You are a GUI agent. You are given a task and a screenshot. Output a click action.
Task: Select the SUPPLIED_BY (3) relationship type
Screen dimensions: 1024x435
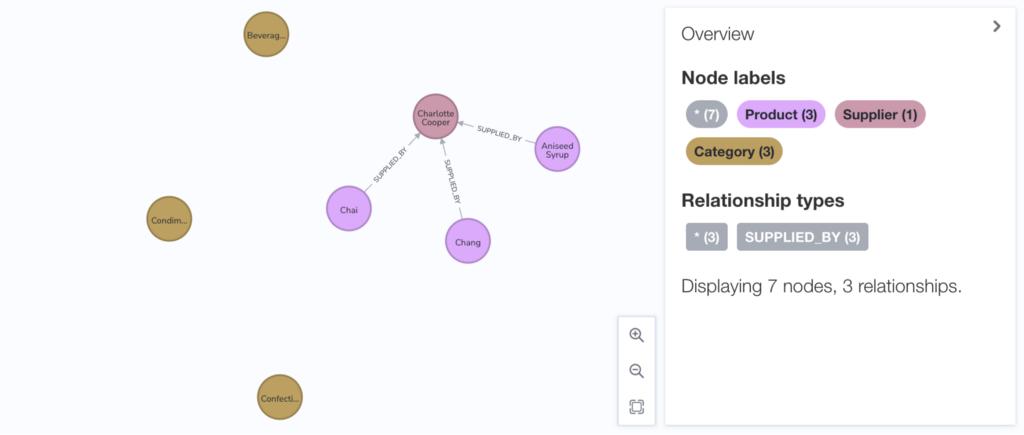coord(803,237)
